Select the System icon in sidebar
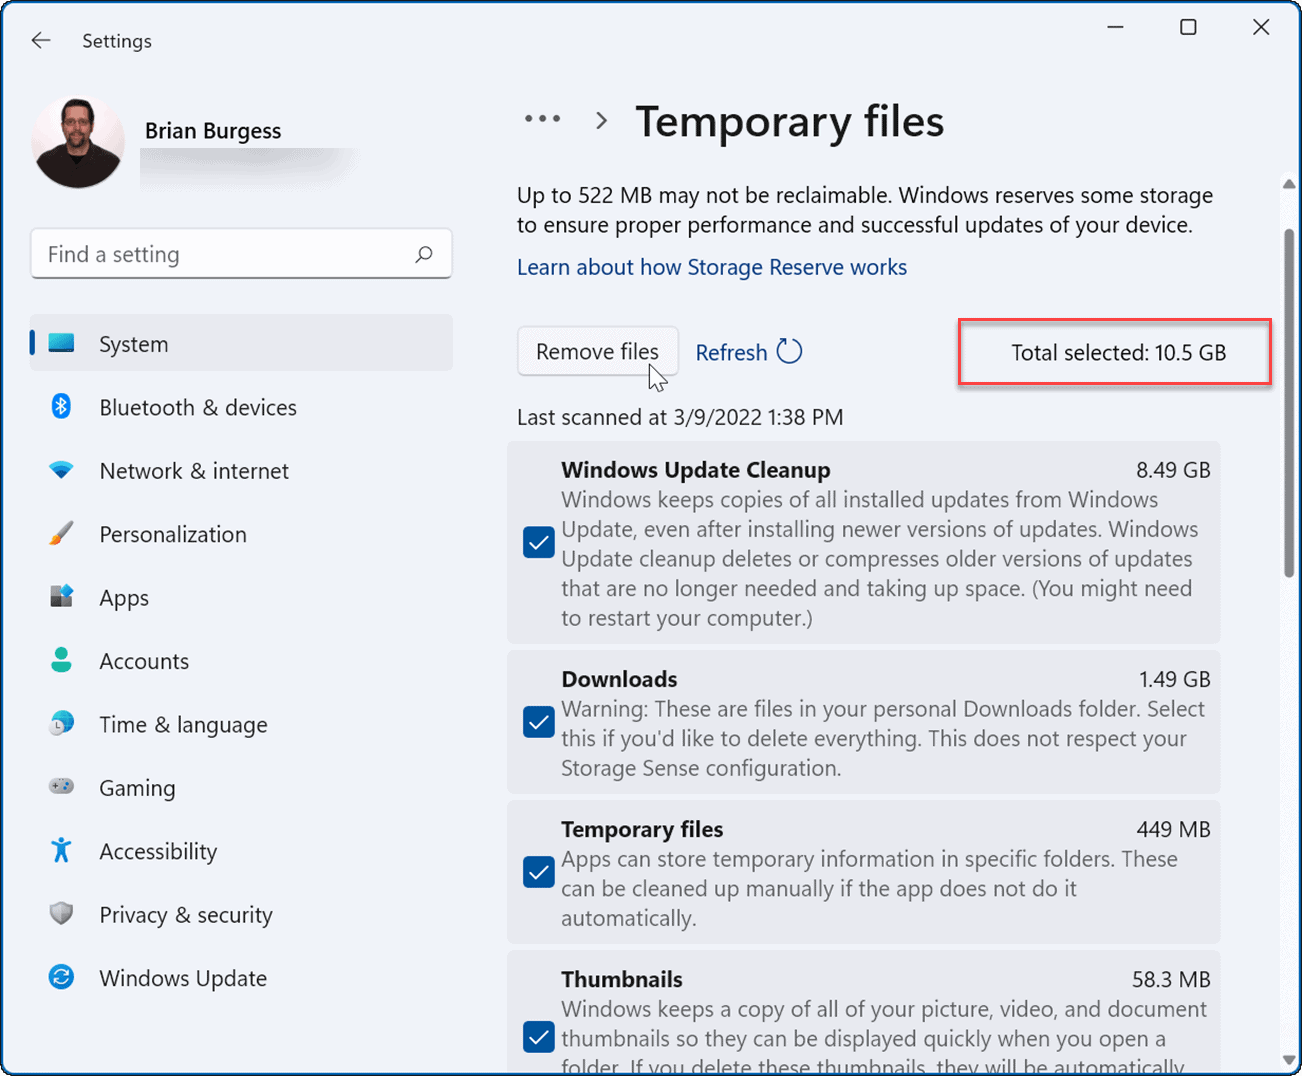Screen dimensions: 1302x1076 pyautogui.click(x=61, y=342)
